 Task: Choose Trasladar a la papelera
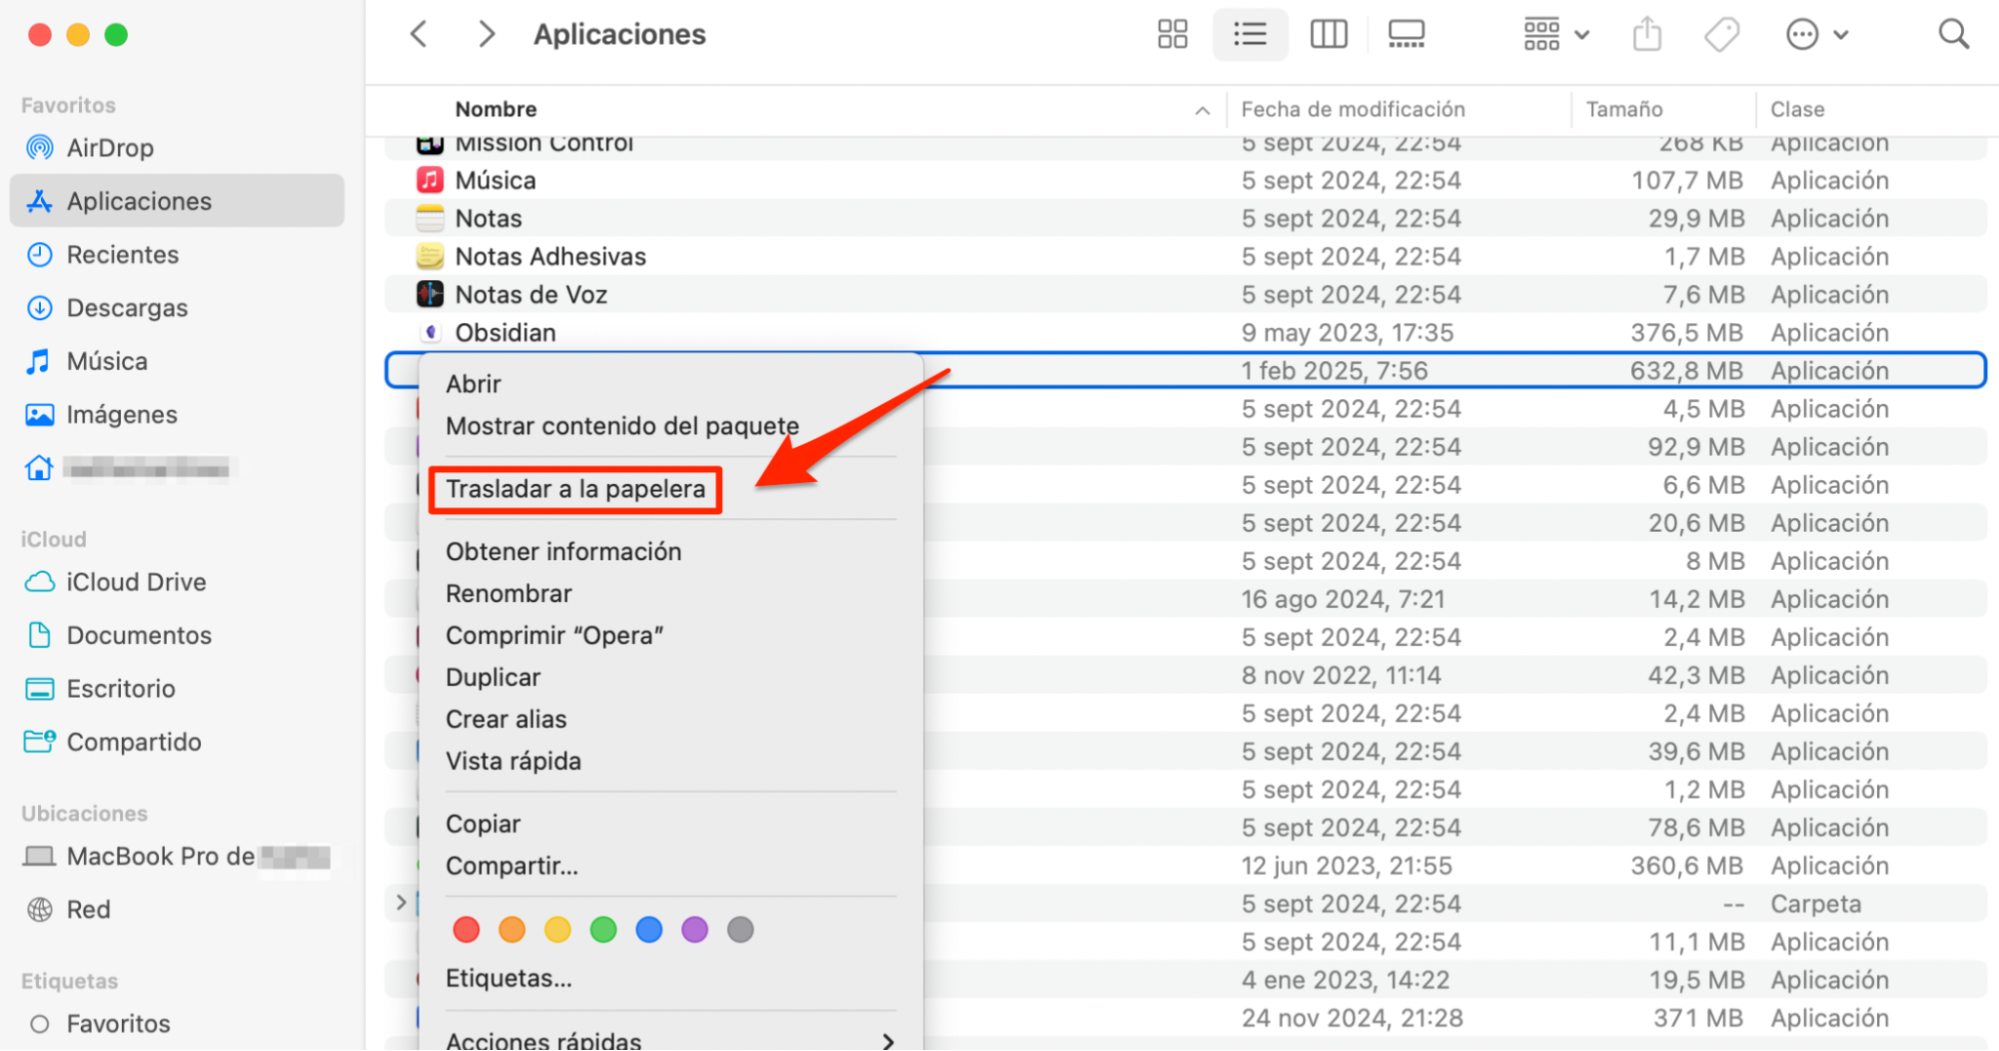(x=575, y=489)
